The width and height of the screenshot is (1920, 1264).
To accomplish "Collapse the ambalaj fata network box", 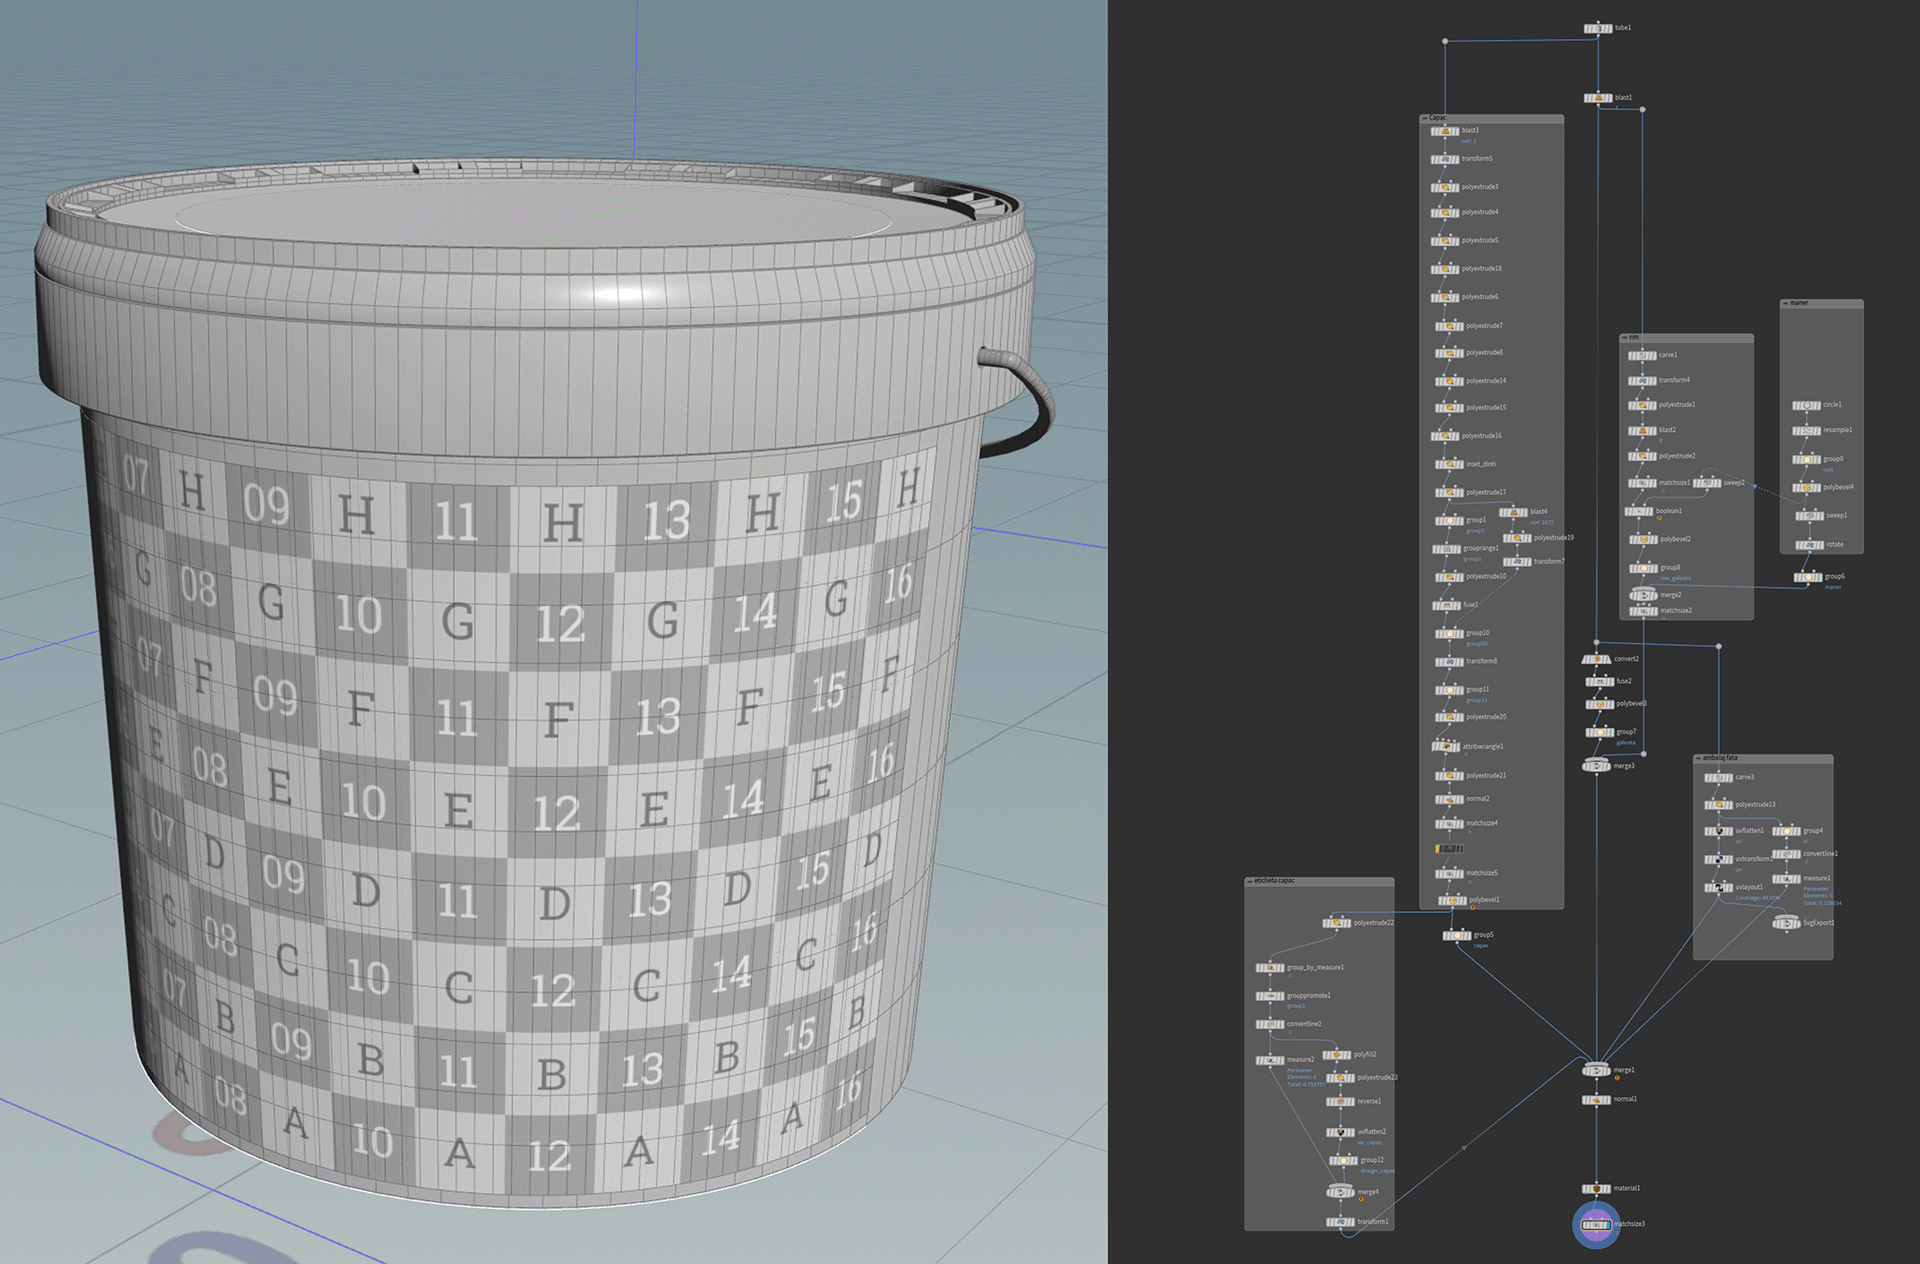I will click(x=1699, y=758).
